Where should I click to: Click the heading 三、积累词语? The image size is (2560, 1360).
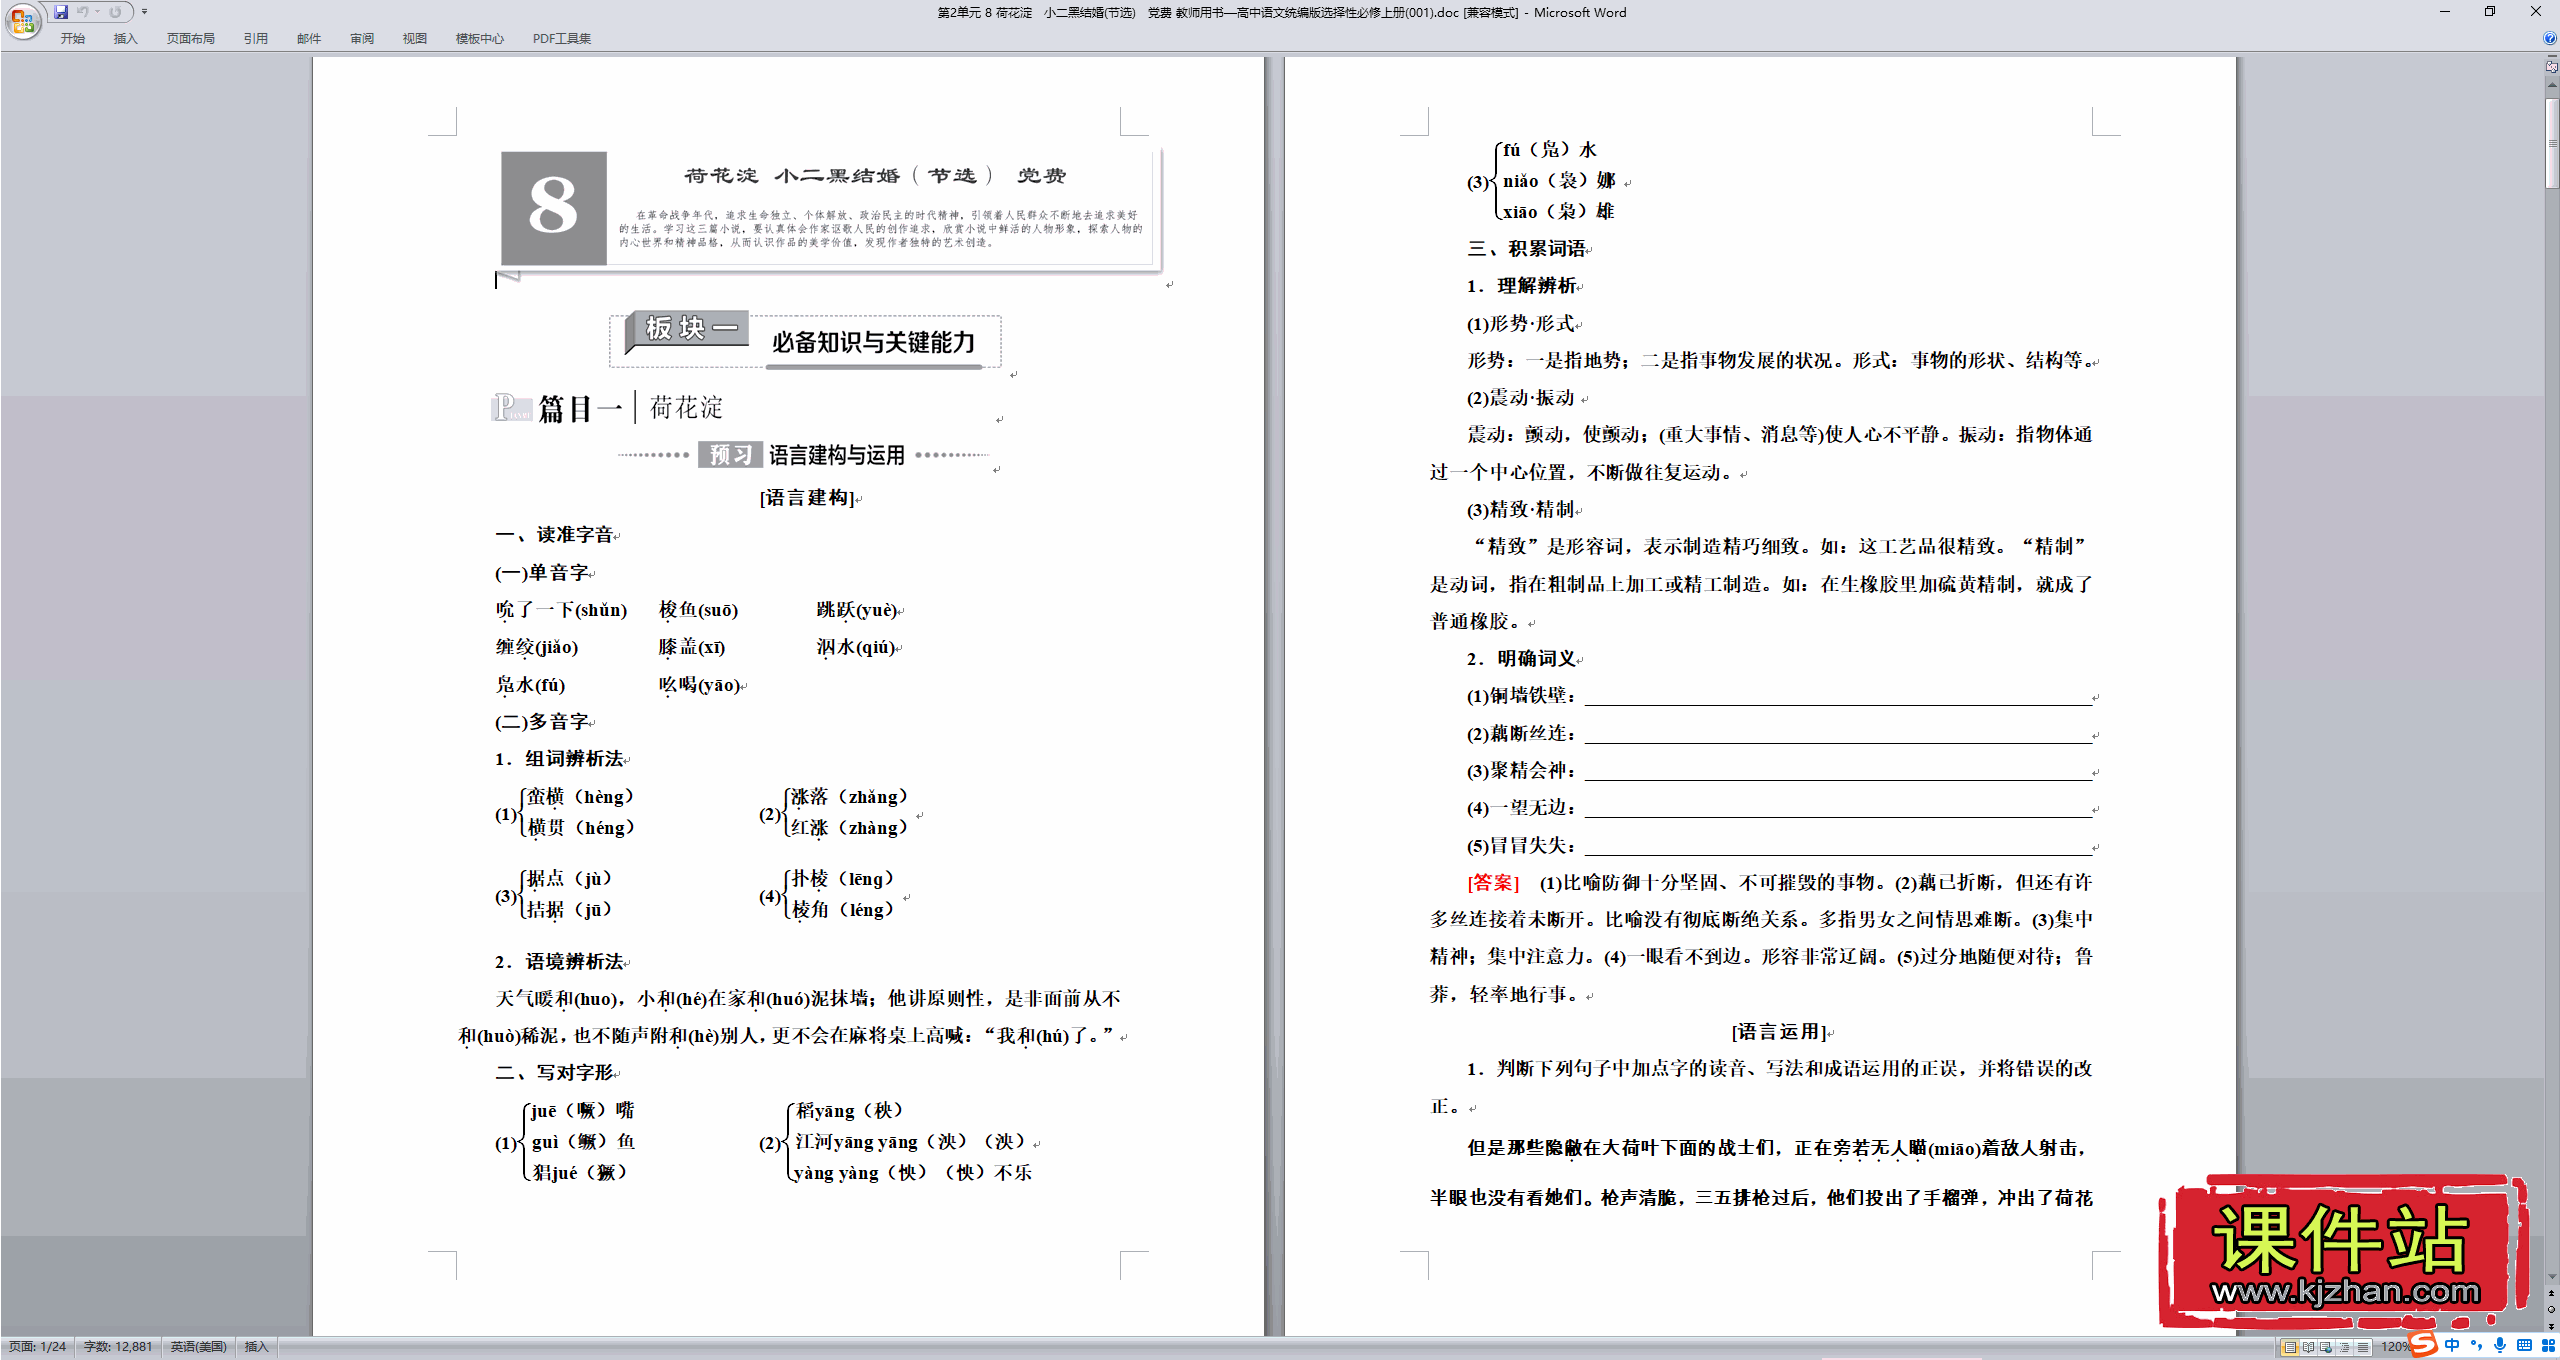[x=1527, y=249]
